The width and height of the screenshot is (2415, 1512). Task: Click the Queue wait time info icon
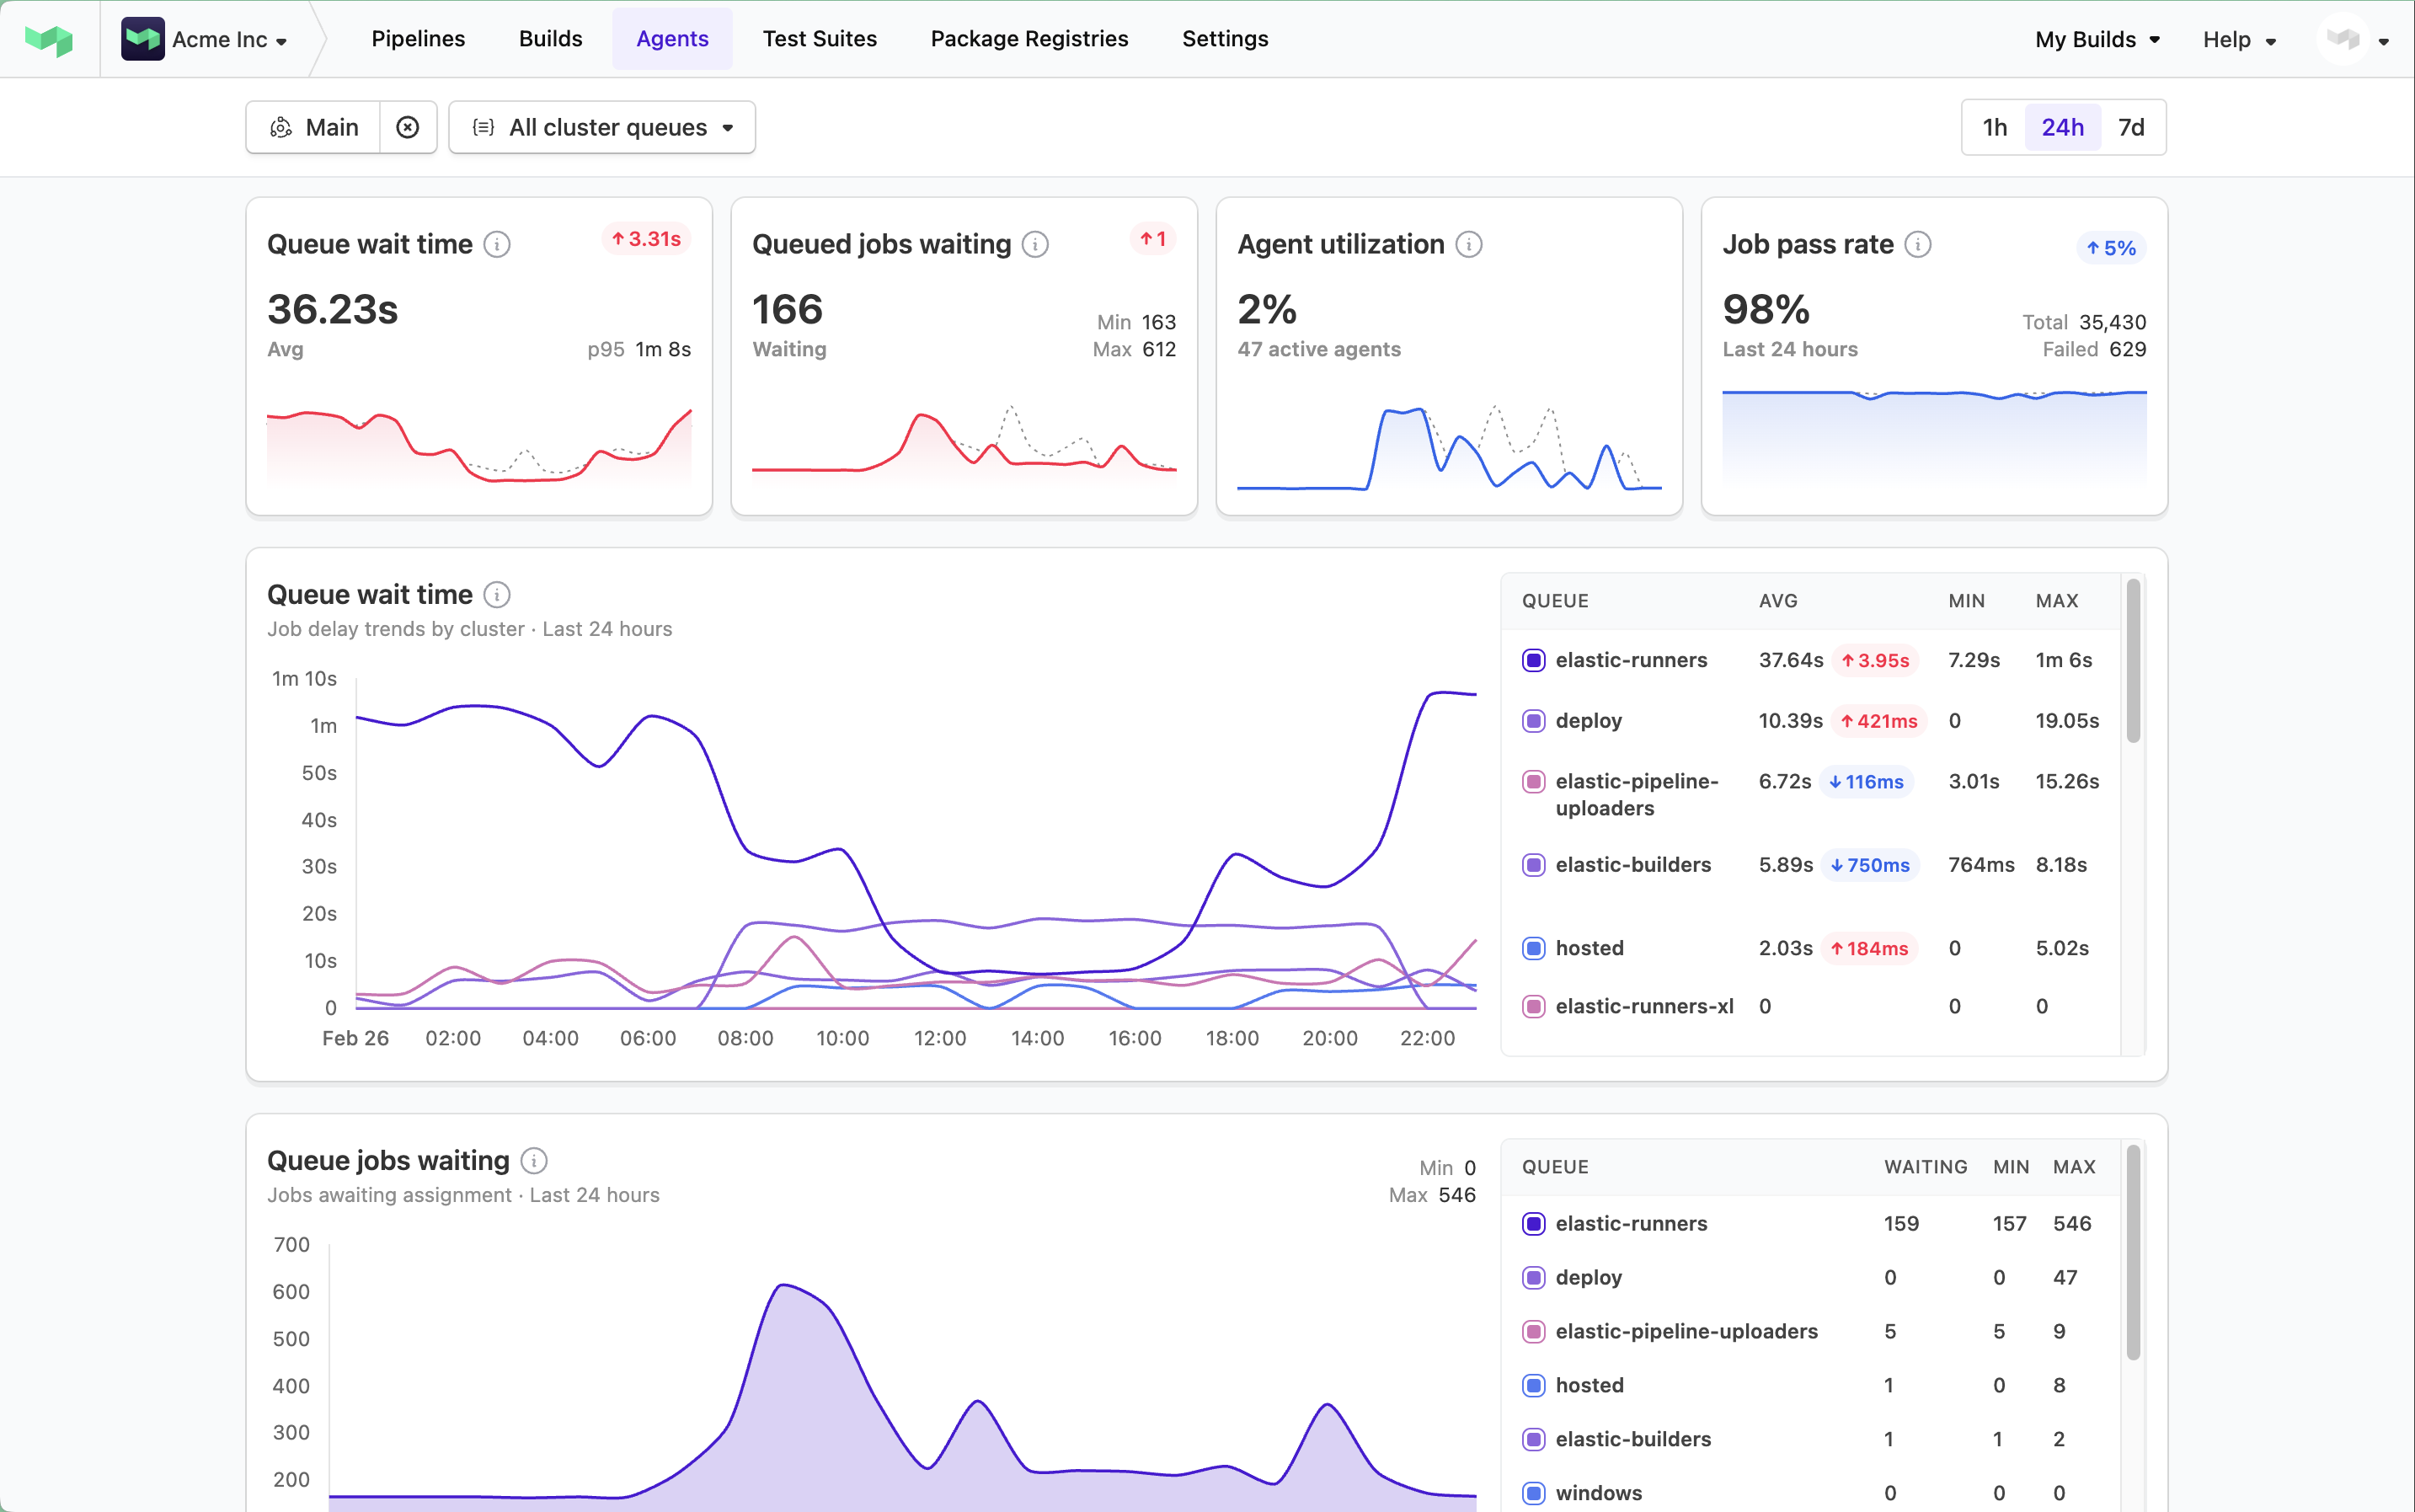(497, 243)
